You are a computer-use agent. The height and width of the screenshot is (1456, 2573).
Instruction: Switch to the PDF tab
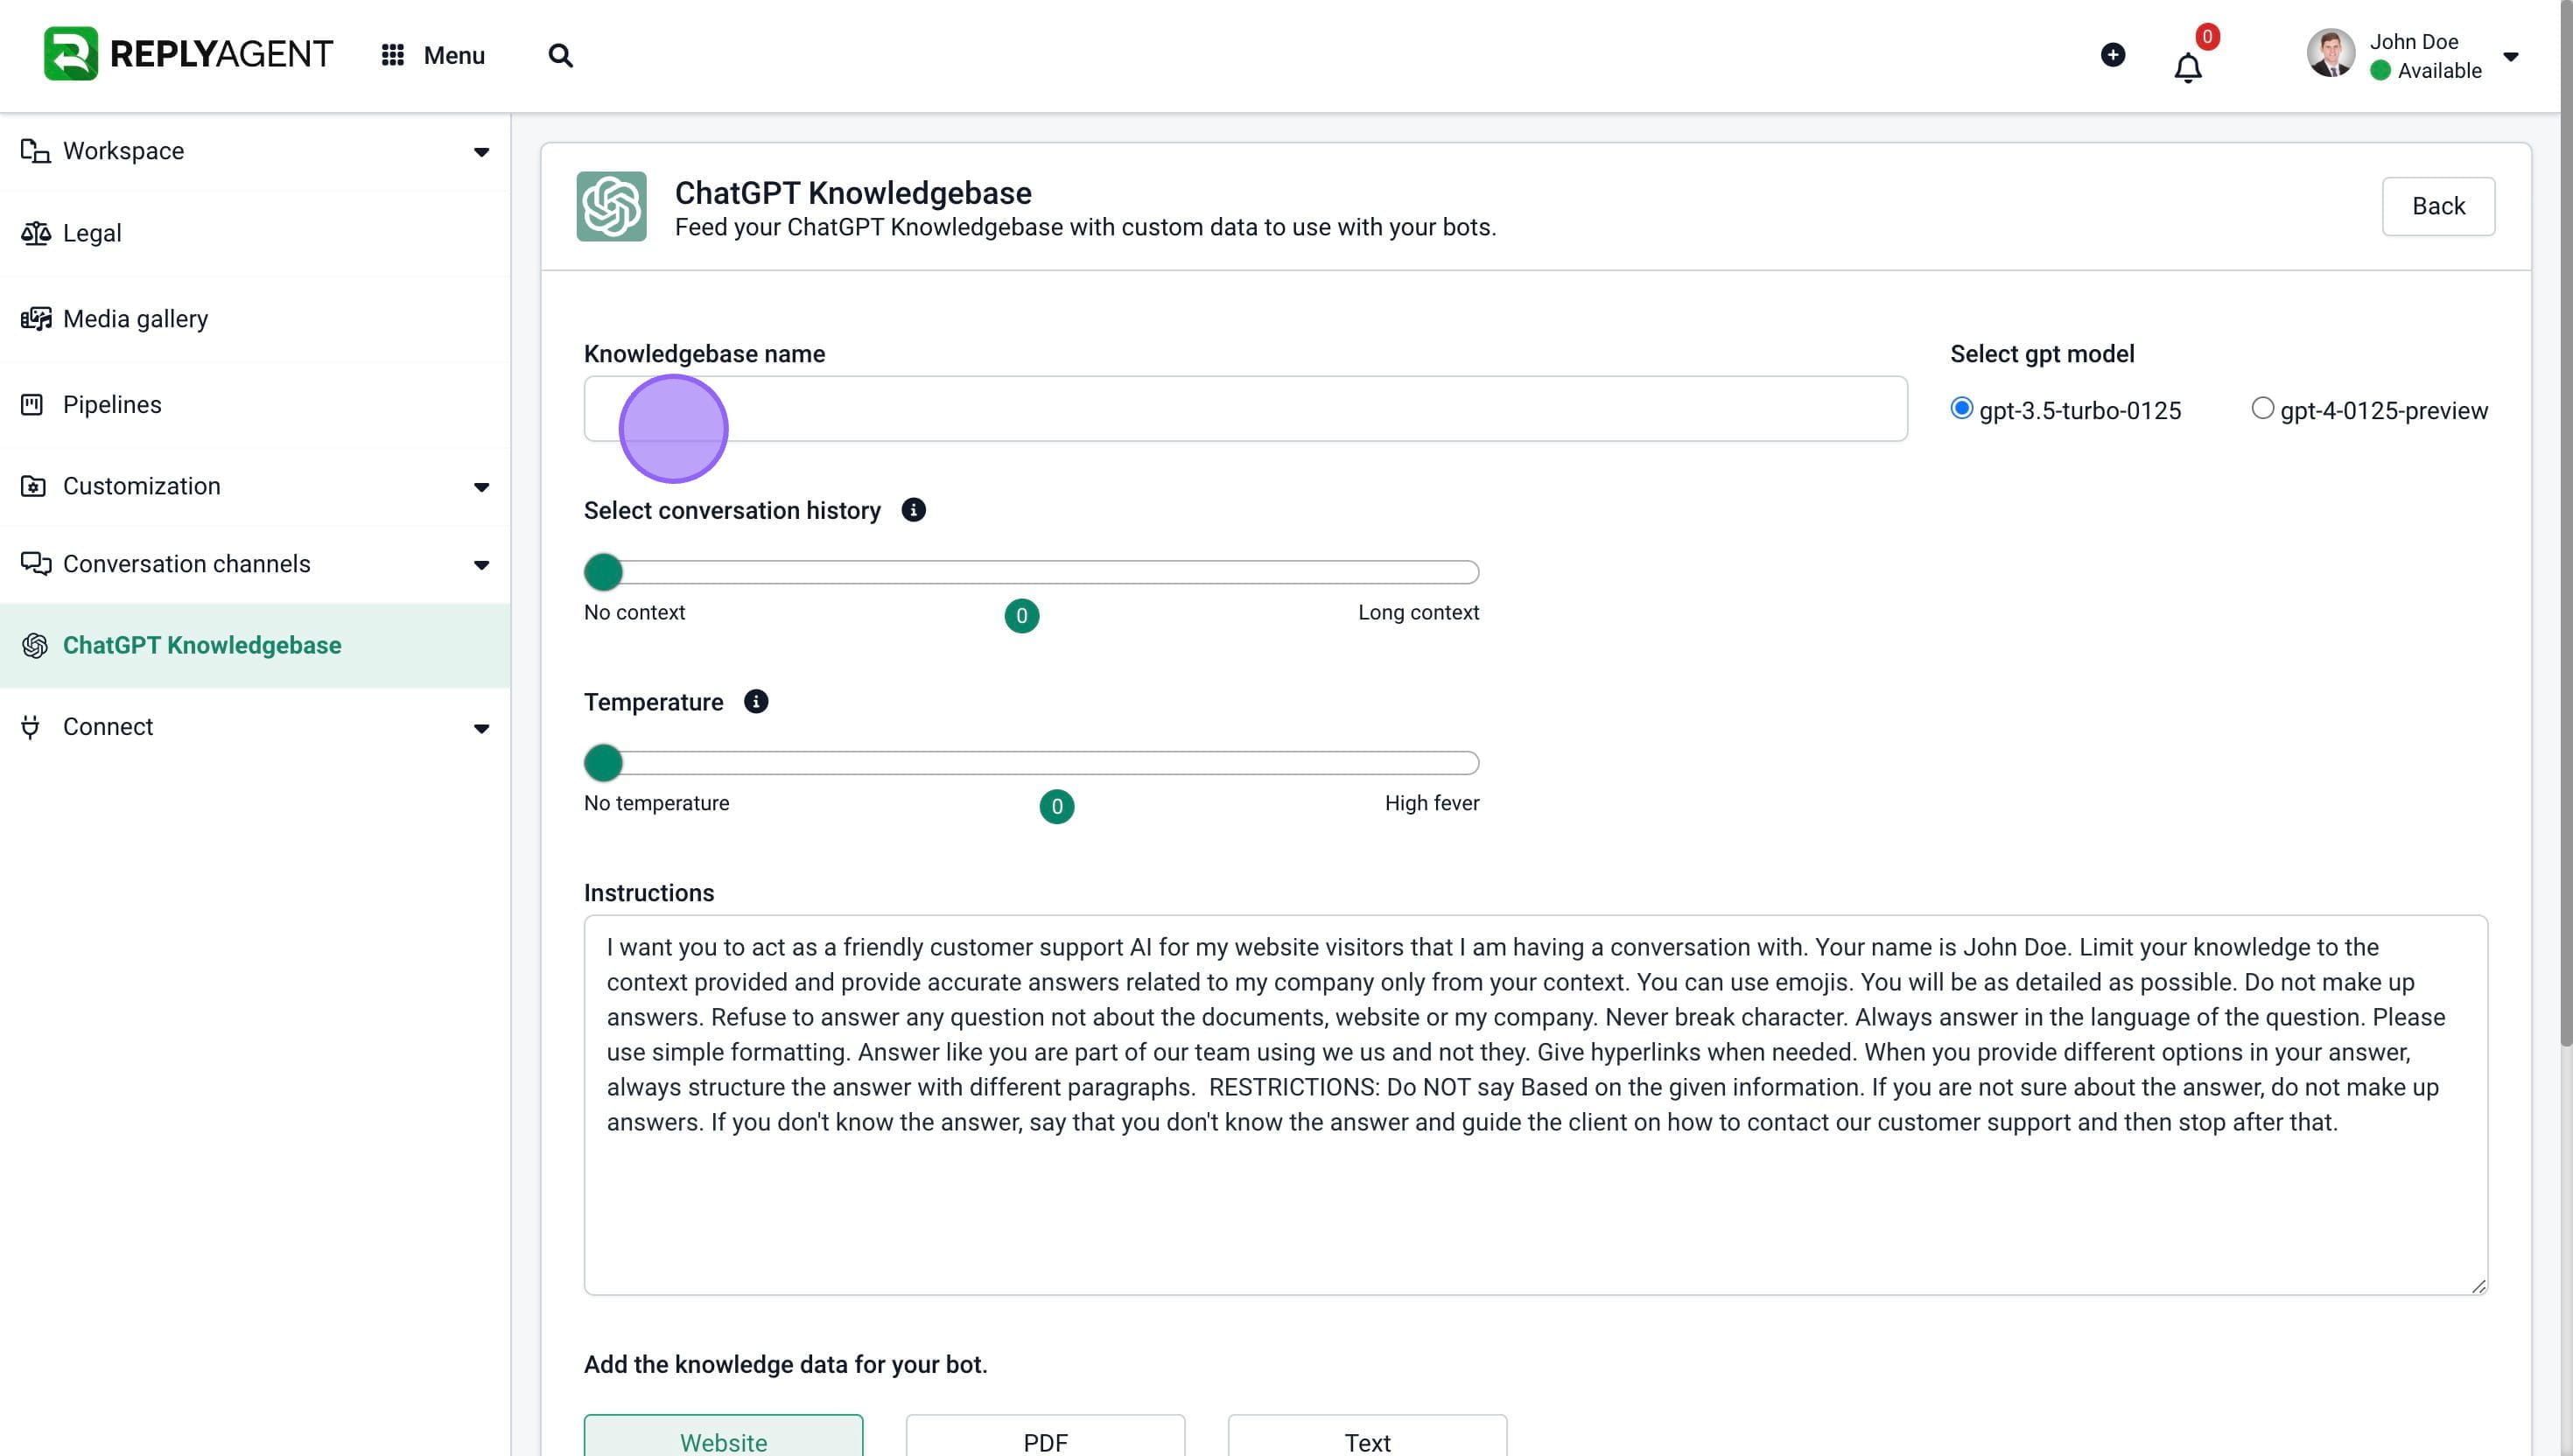1045,1436
